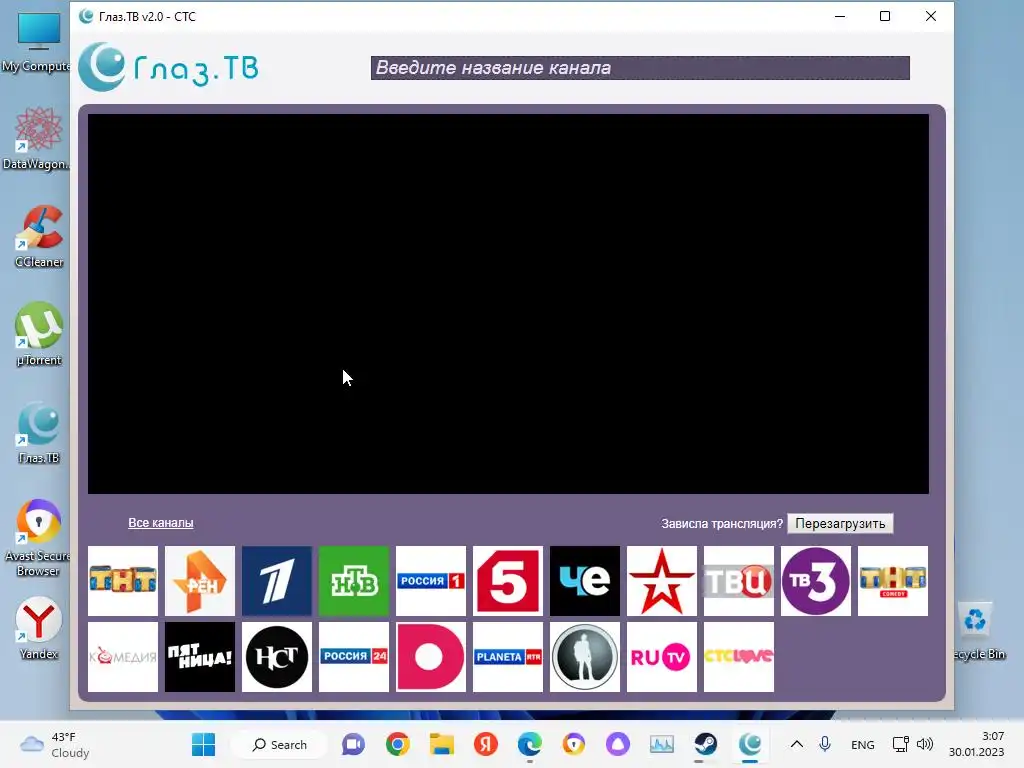Image resolution: width=1024 pixels, height=768 pixels.
Task: Click the microphone tray icon
Action: click(x=825, y=744)
